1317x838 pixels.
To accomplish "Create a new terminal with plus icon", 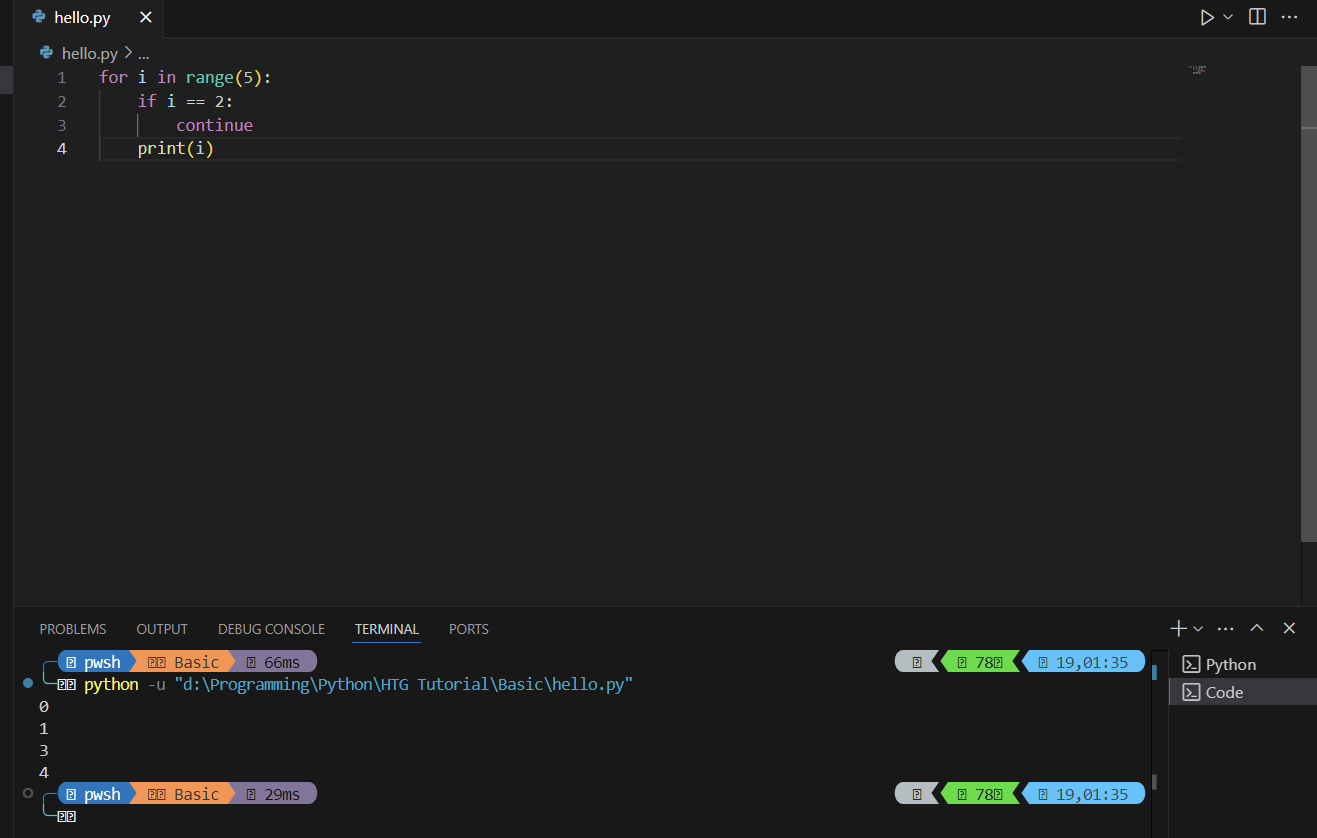I will click(x=1178, y=628).
